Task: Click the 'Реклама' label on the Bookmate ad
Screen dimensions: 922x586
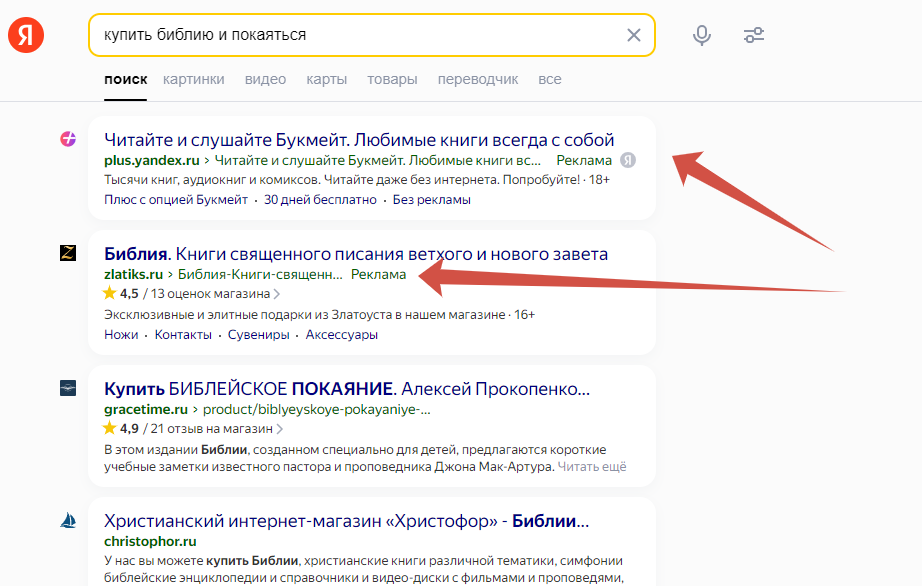Action: pos(584,160)
